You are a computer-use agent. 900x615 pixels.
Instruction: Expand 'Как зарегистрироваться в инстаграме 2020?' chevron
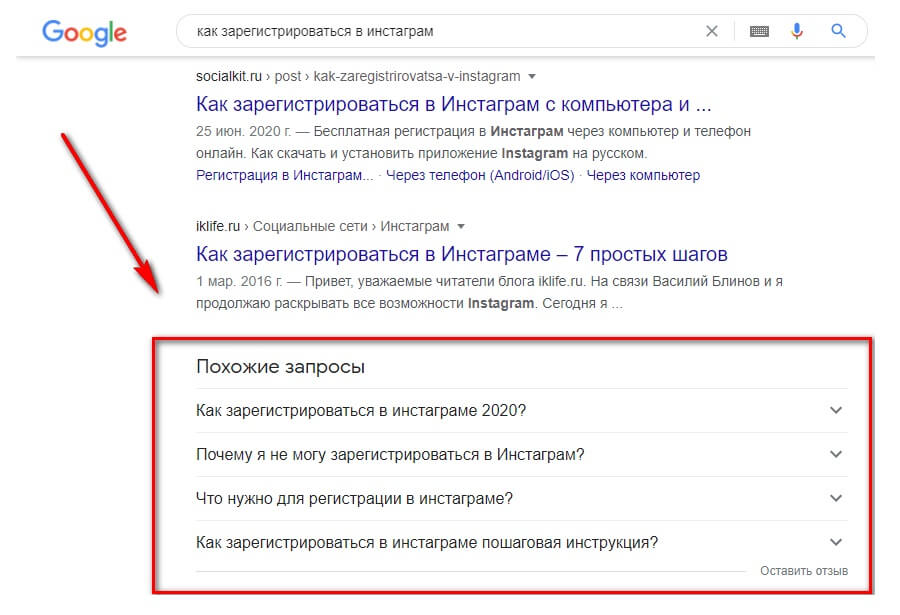(836, 410)
